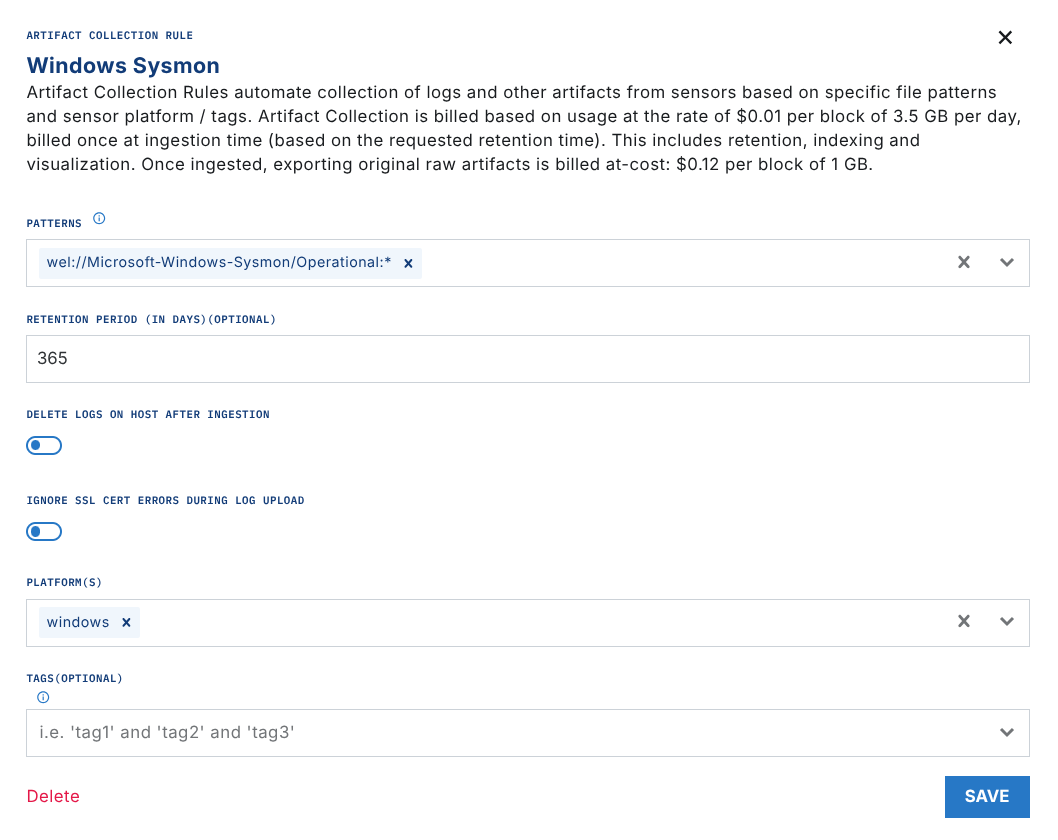1058x840 pixels.
Task: Remove the windows platform chip
Action: (126, 622)
